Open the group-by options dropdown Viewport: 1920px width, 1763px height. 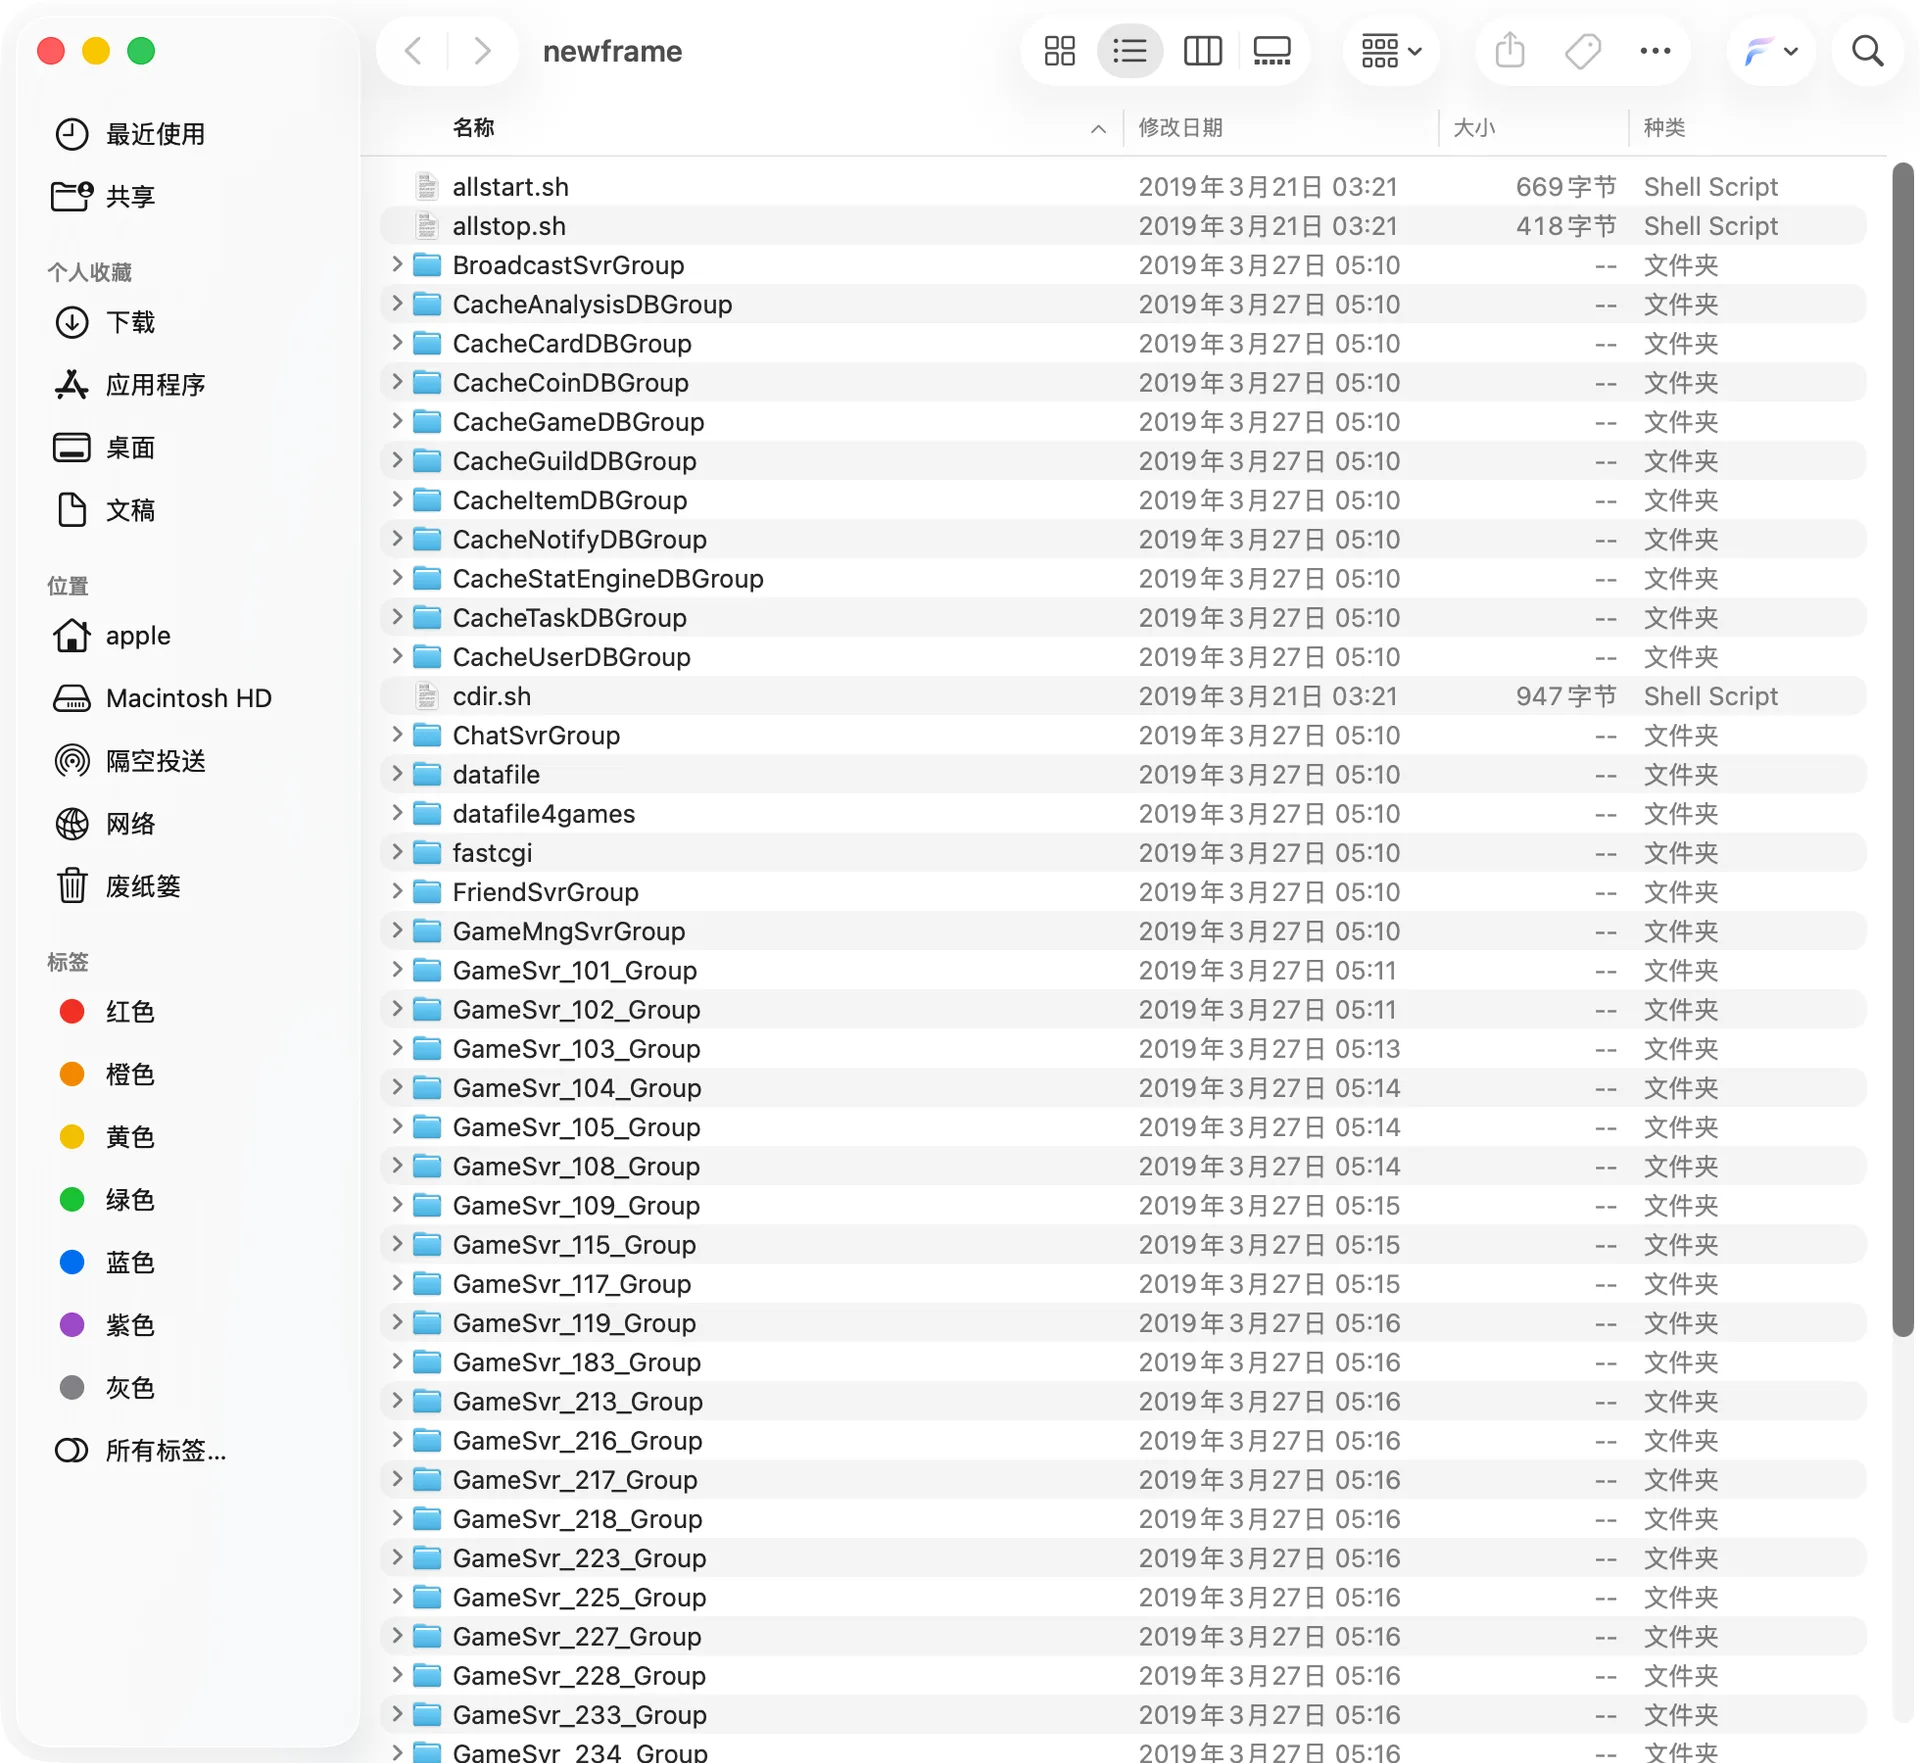click(1391, 51)
